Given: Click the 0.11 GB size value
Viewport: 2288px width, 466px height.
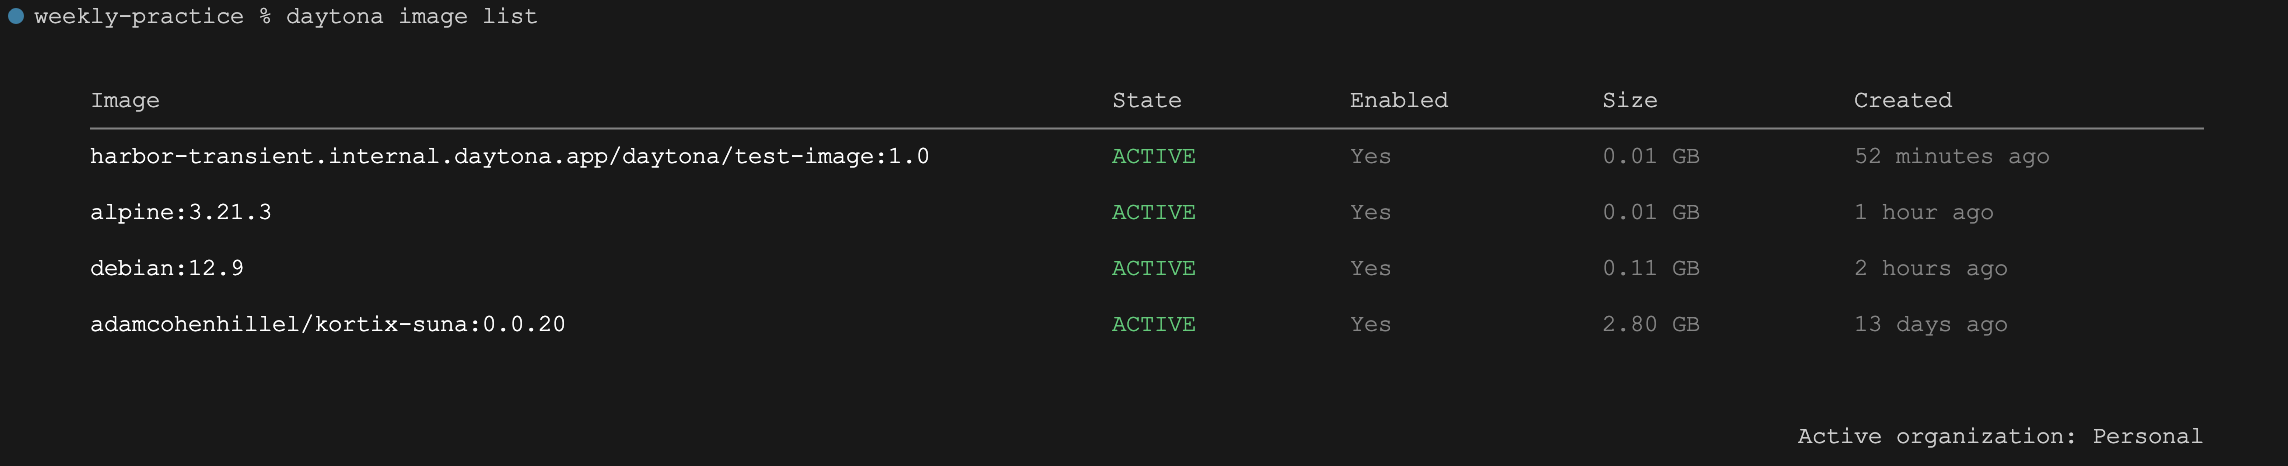Looking at the screenshot, I should pyautogui.click(x=1651, y=268).
